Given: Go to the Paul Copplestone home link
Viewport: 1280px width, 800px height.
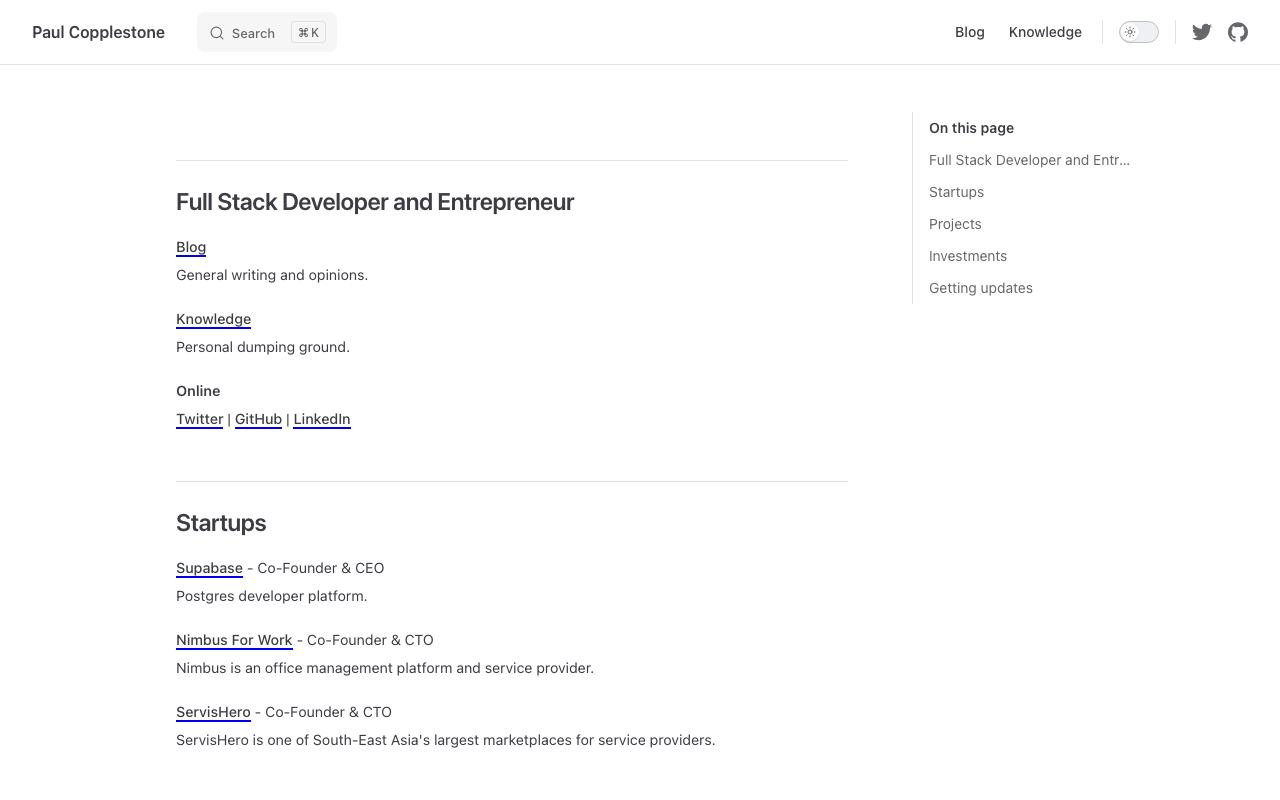Looking at the screenshot, I should pos(98,32).
